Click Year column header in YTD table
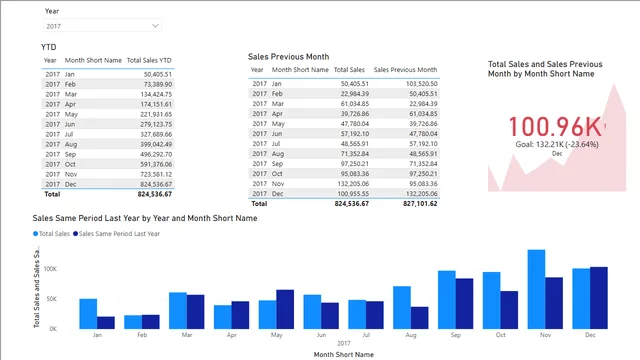This screenshot has width=640, height=360. point(50,60)
